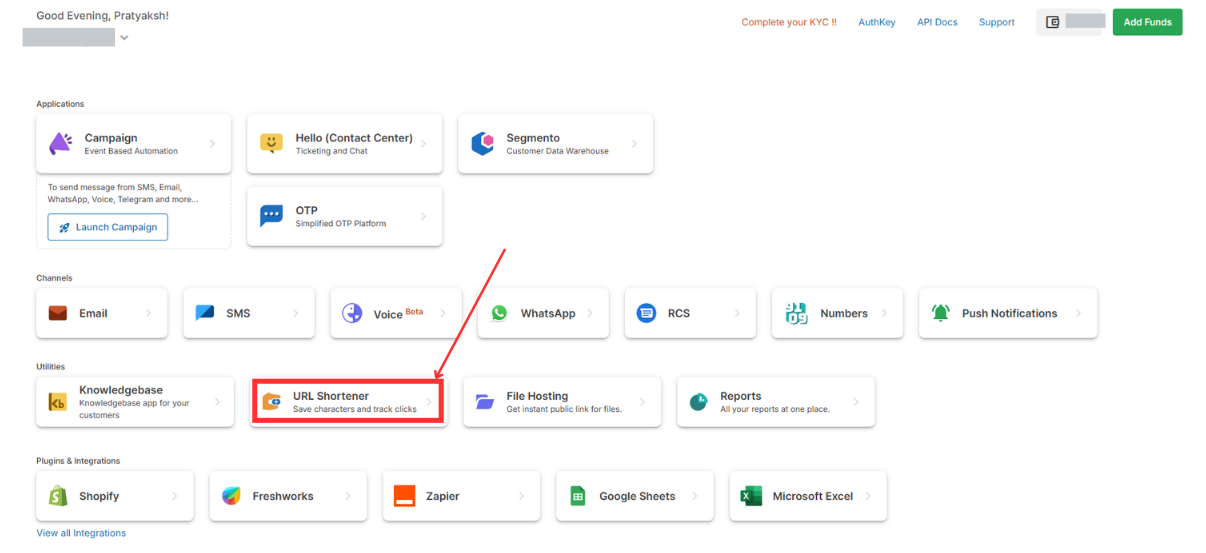Image resolution: width=1206 pixels, height=553 pixels.
Task: Open the Hello (Contact Center) card title
Action: (x=354, y=138)
